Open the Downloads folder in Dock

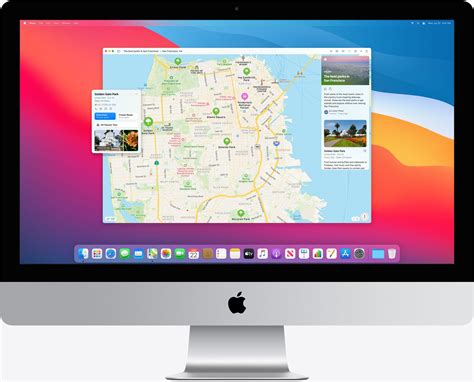coord(378,254)
